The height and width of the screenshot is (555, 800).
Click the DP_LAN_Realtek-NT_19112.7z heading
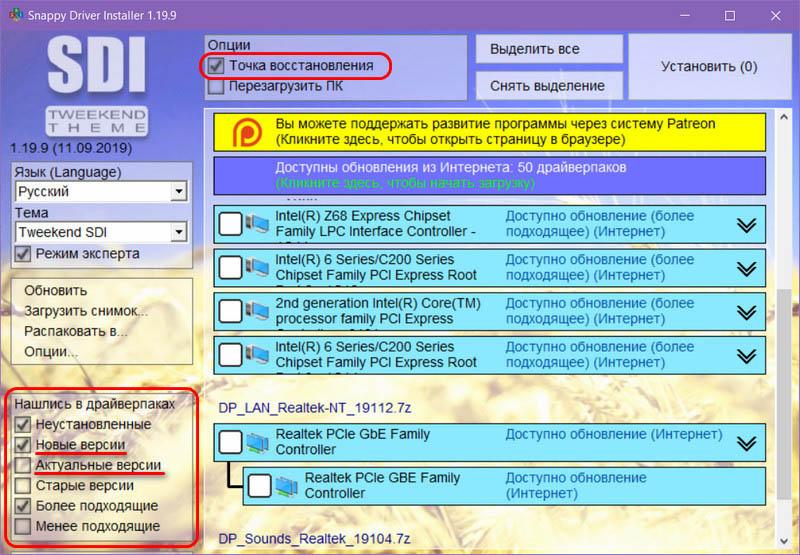(x=315, y=408)
